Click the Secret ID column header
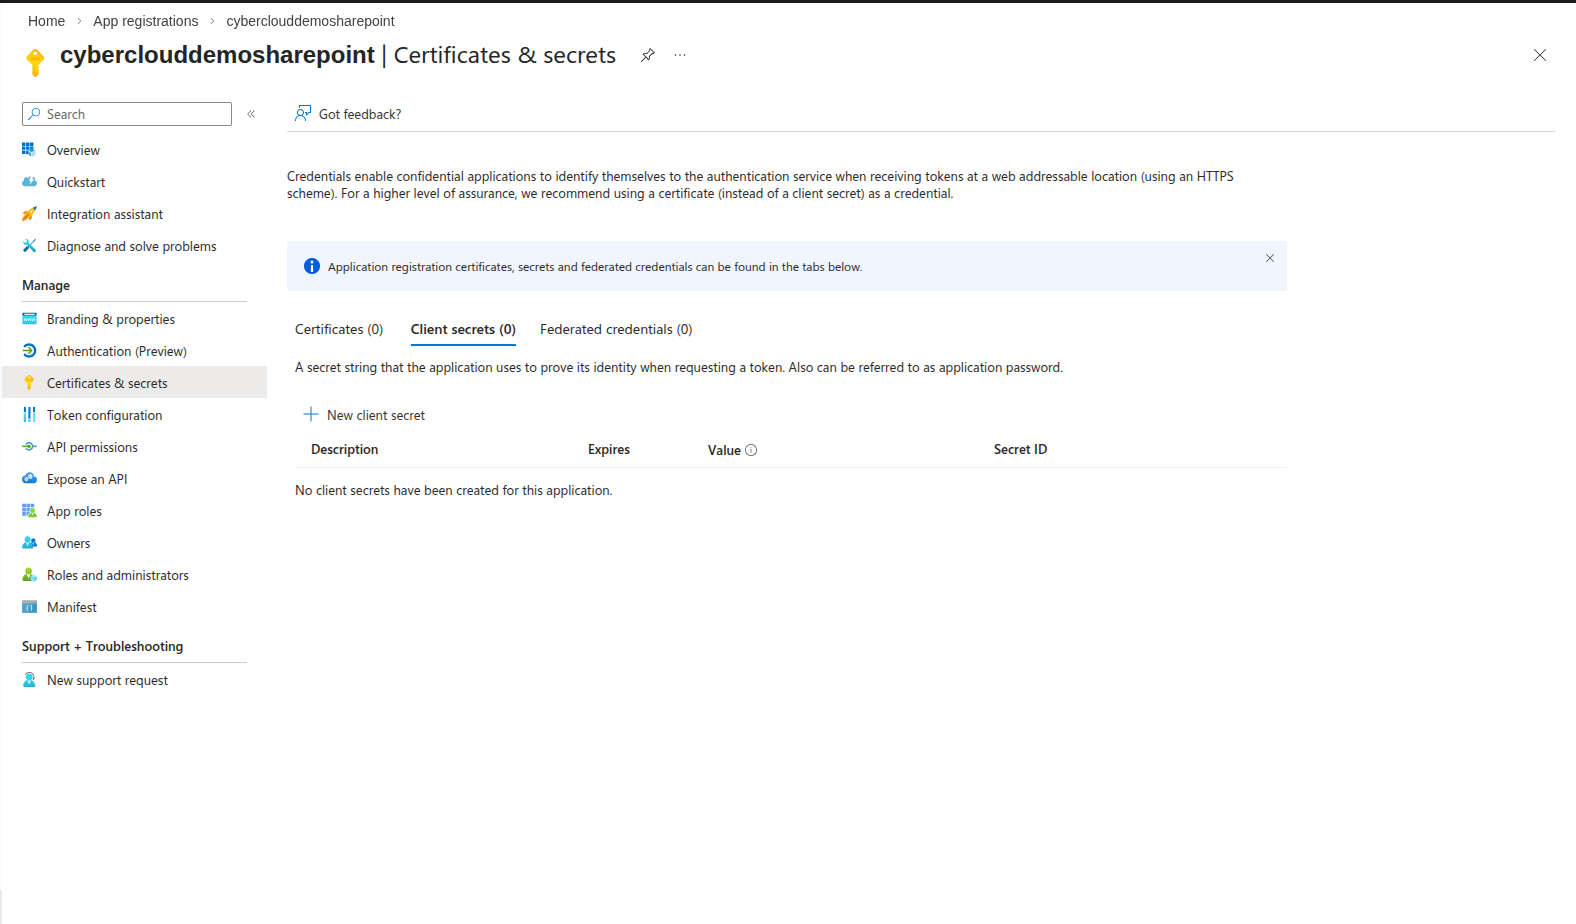Screen dimensions: 1576x924 (x=1020, y=450)
